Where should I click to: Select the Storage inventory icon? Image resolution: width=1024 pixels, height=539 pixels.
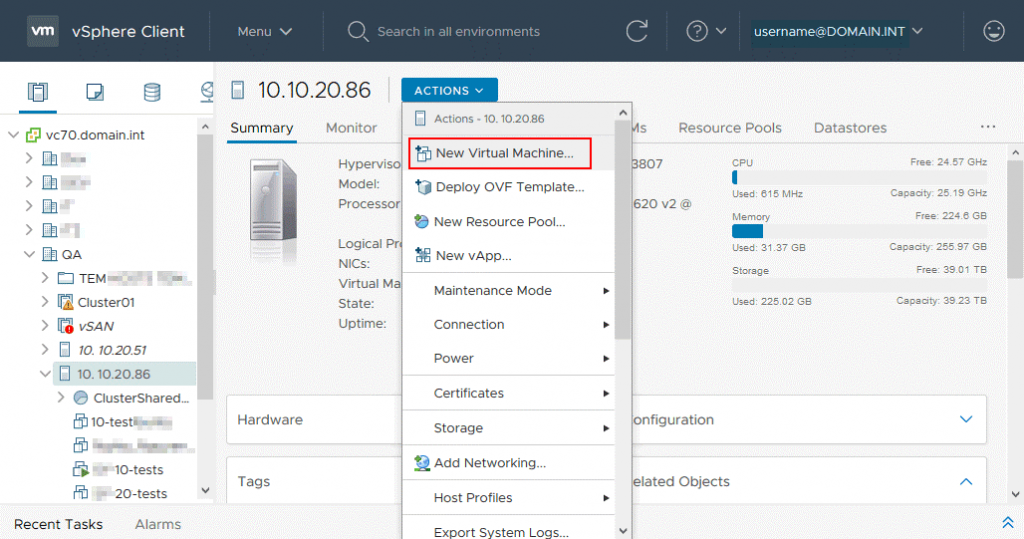pyautogui.click(x=152, y=93)
